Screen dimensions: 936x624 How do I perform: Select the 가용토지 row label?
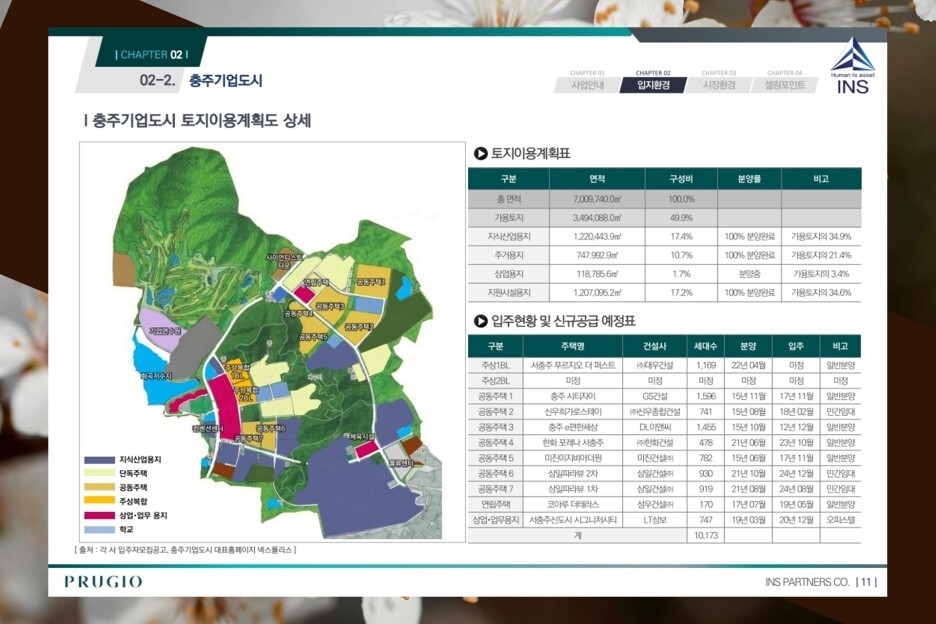(509, 218)
